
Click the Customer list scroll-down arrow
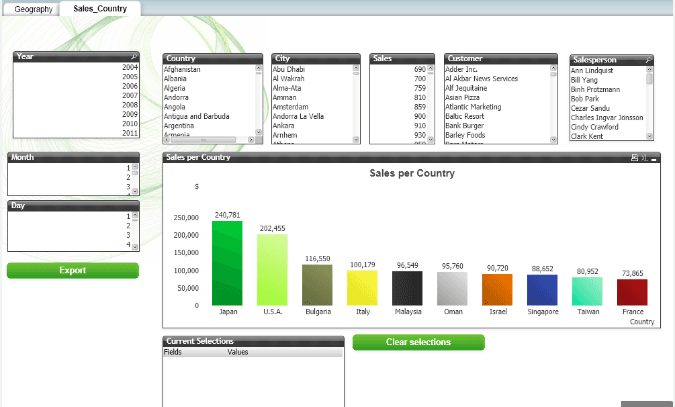coord(553,140)
